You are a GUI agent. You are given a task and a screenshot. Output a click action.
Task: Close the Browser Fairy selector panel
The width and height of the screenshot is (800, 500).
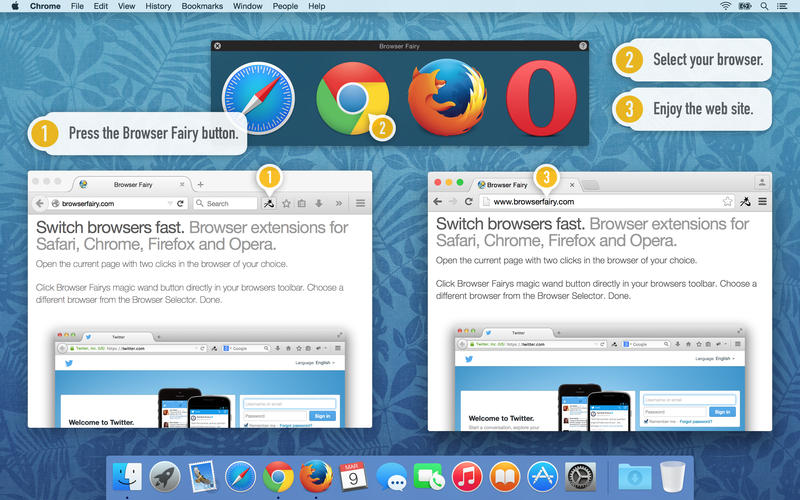click(217, 46)
